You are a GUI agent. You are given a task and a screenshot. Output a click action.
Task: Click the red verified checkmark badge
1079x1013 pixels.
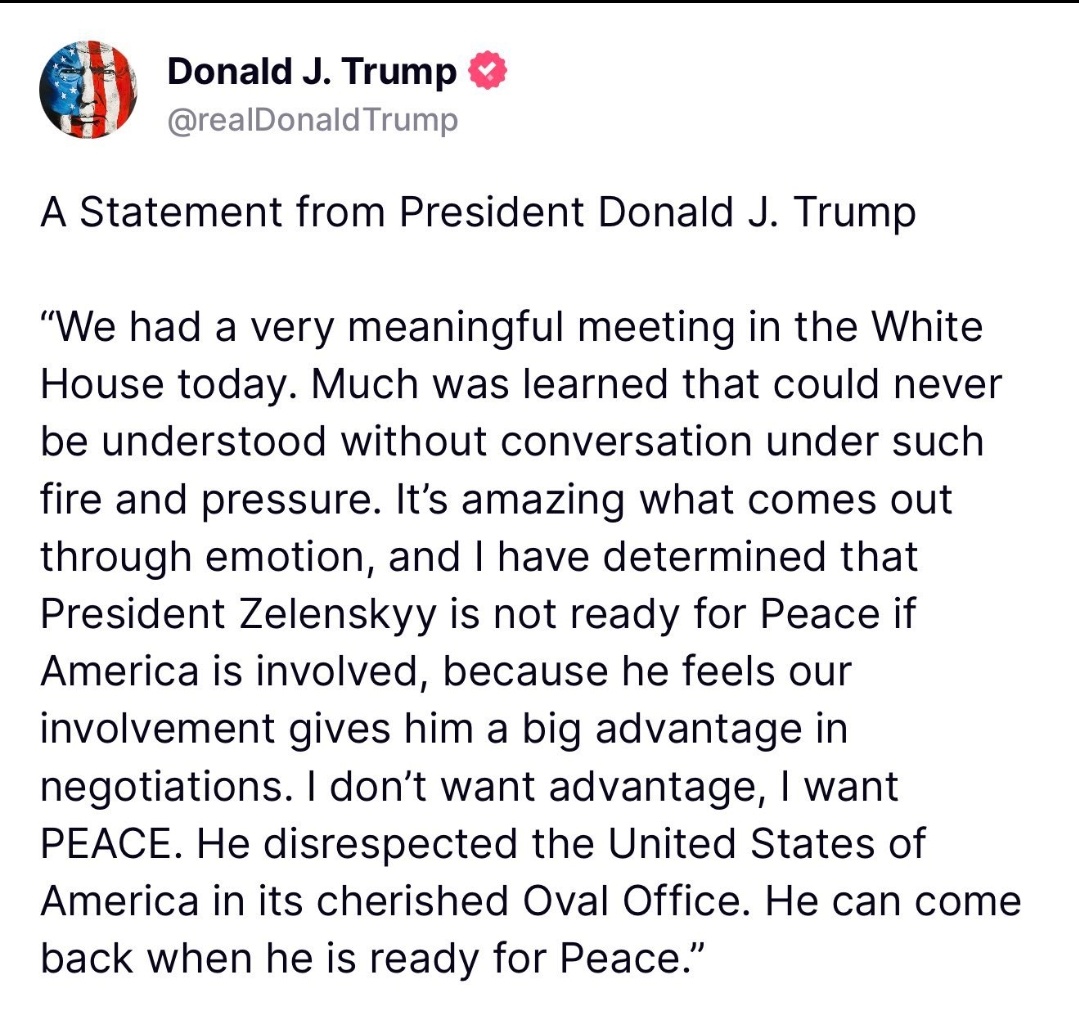tap(487, 72)
